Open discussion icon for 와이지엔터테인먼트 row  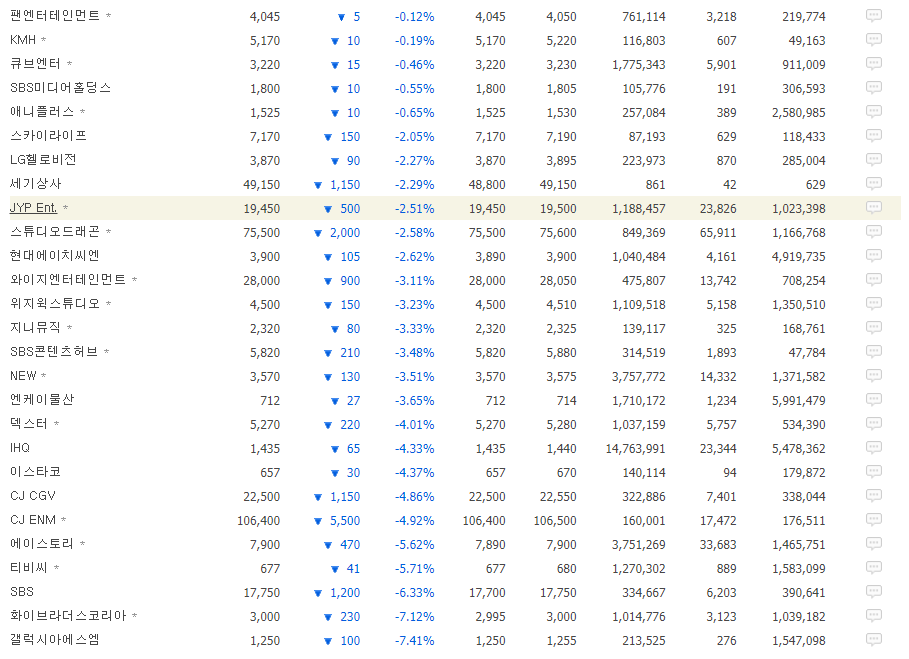pyautogui.click(x=874, y=279)
